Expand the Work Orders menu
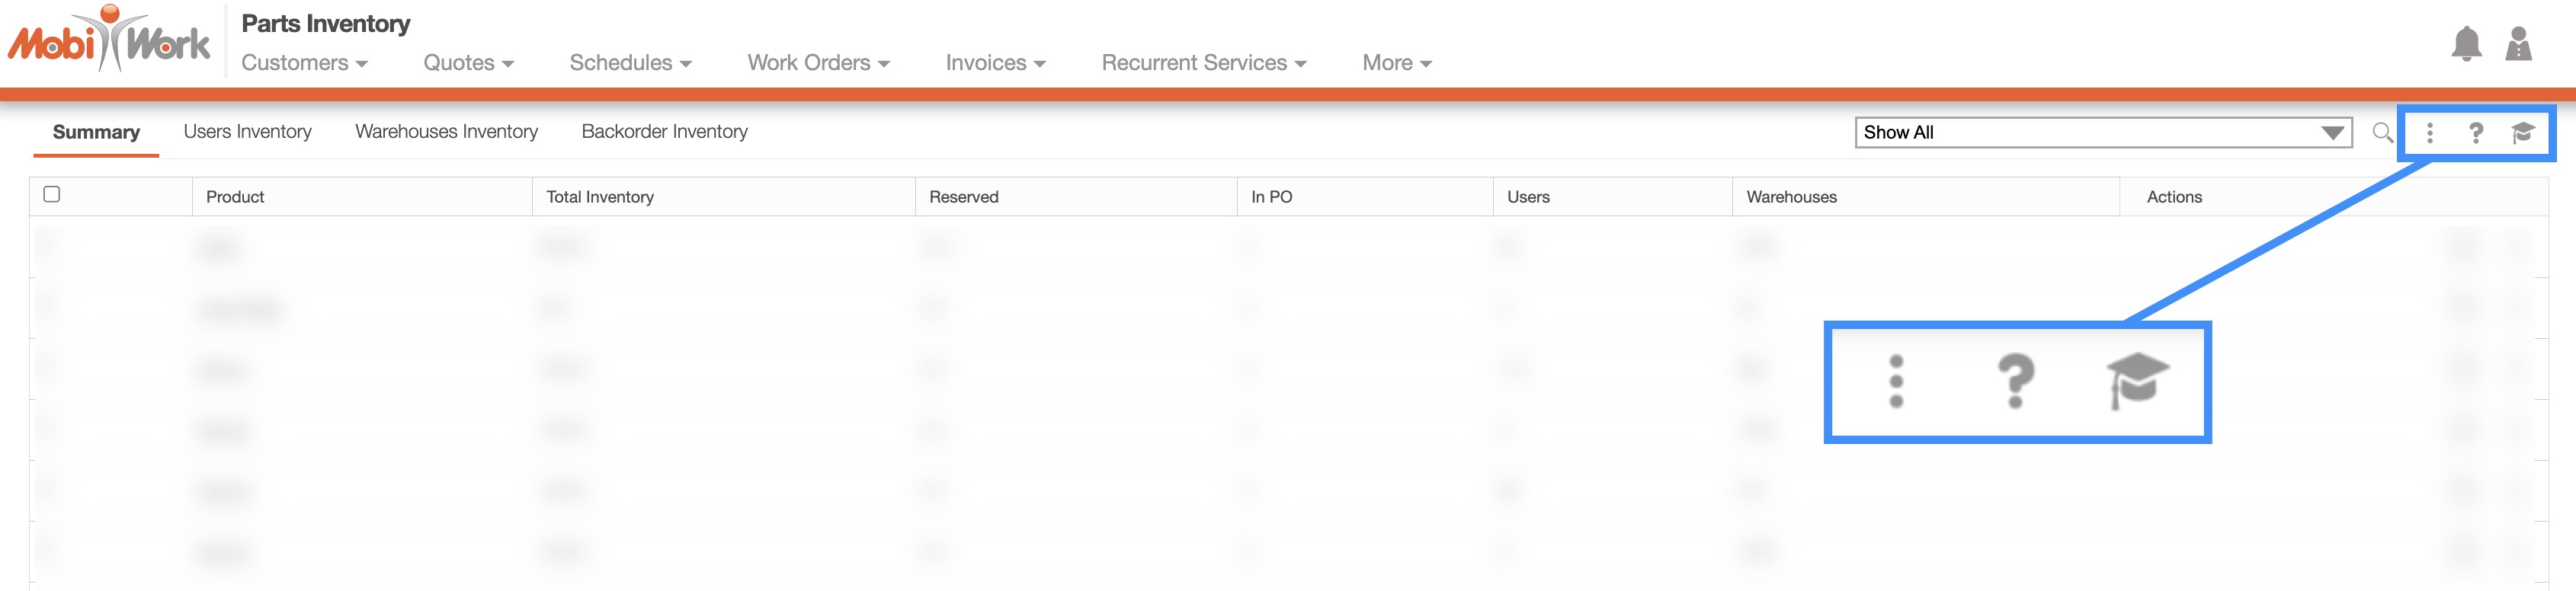Viewport: 2576px width, 591px height. click(x=818, y=63)
